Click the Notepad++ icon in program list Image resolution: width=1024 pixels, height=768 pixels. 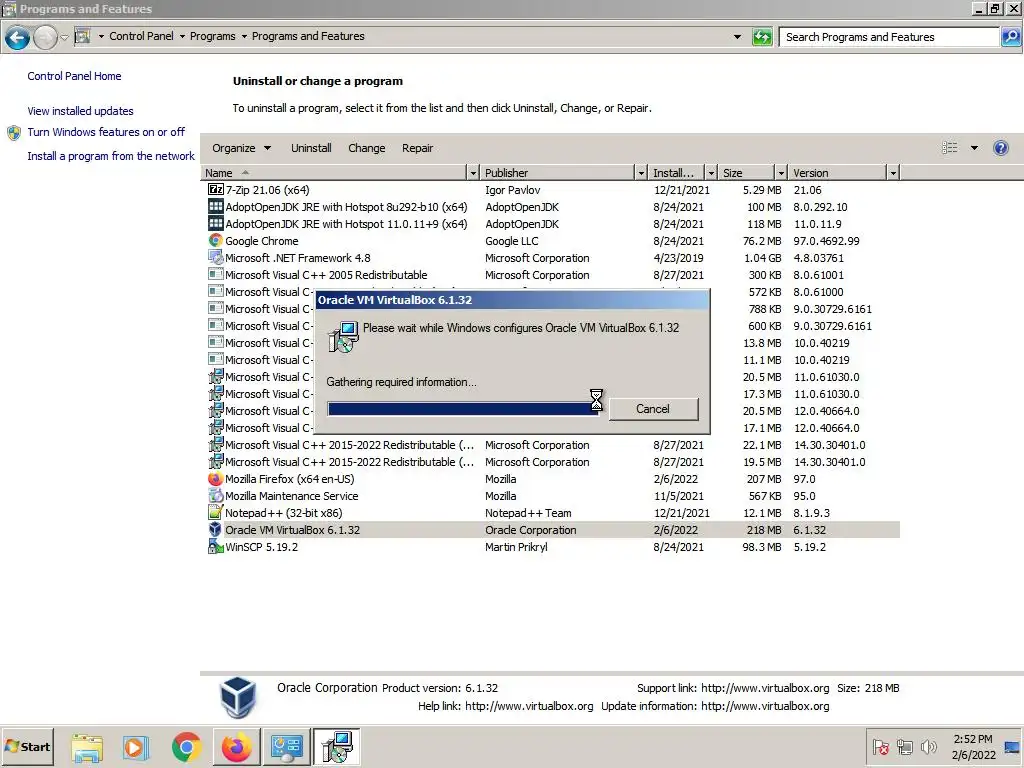(x=216, y=513)
